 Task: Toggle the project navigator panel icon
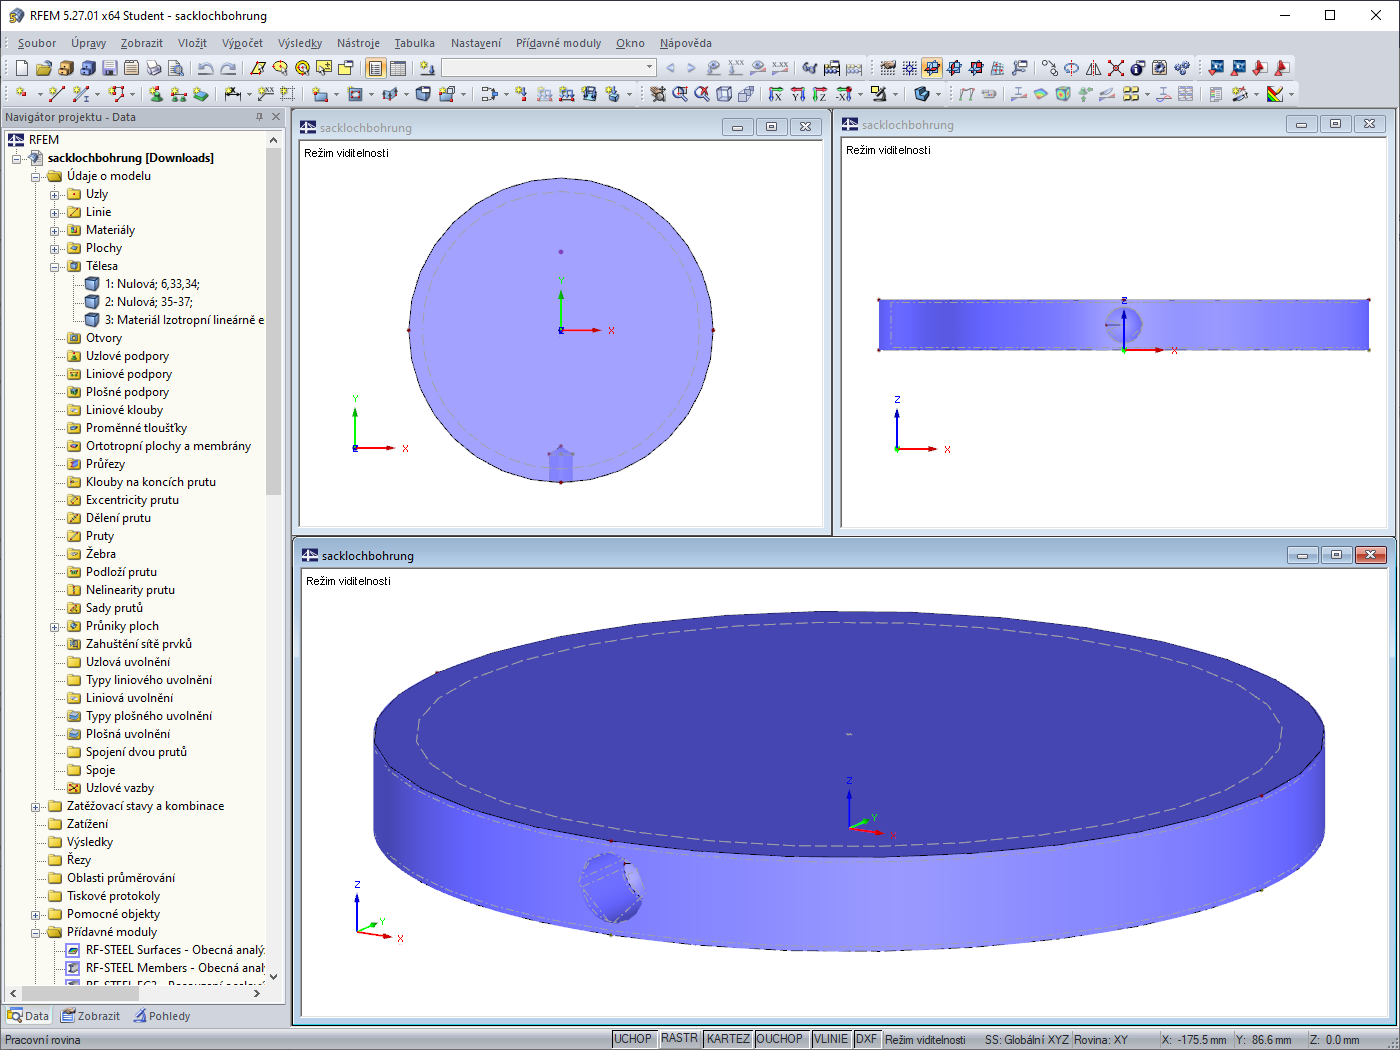(375, 68)
